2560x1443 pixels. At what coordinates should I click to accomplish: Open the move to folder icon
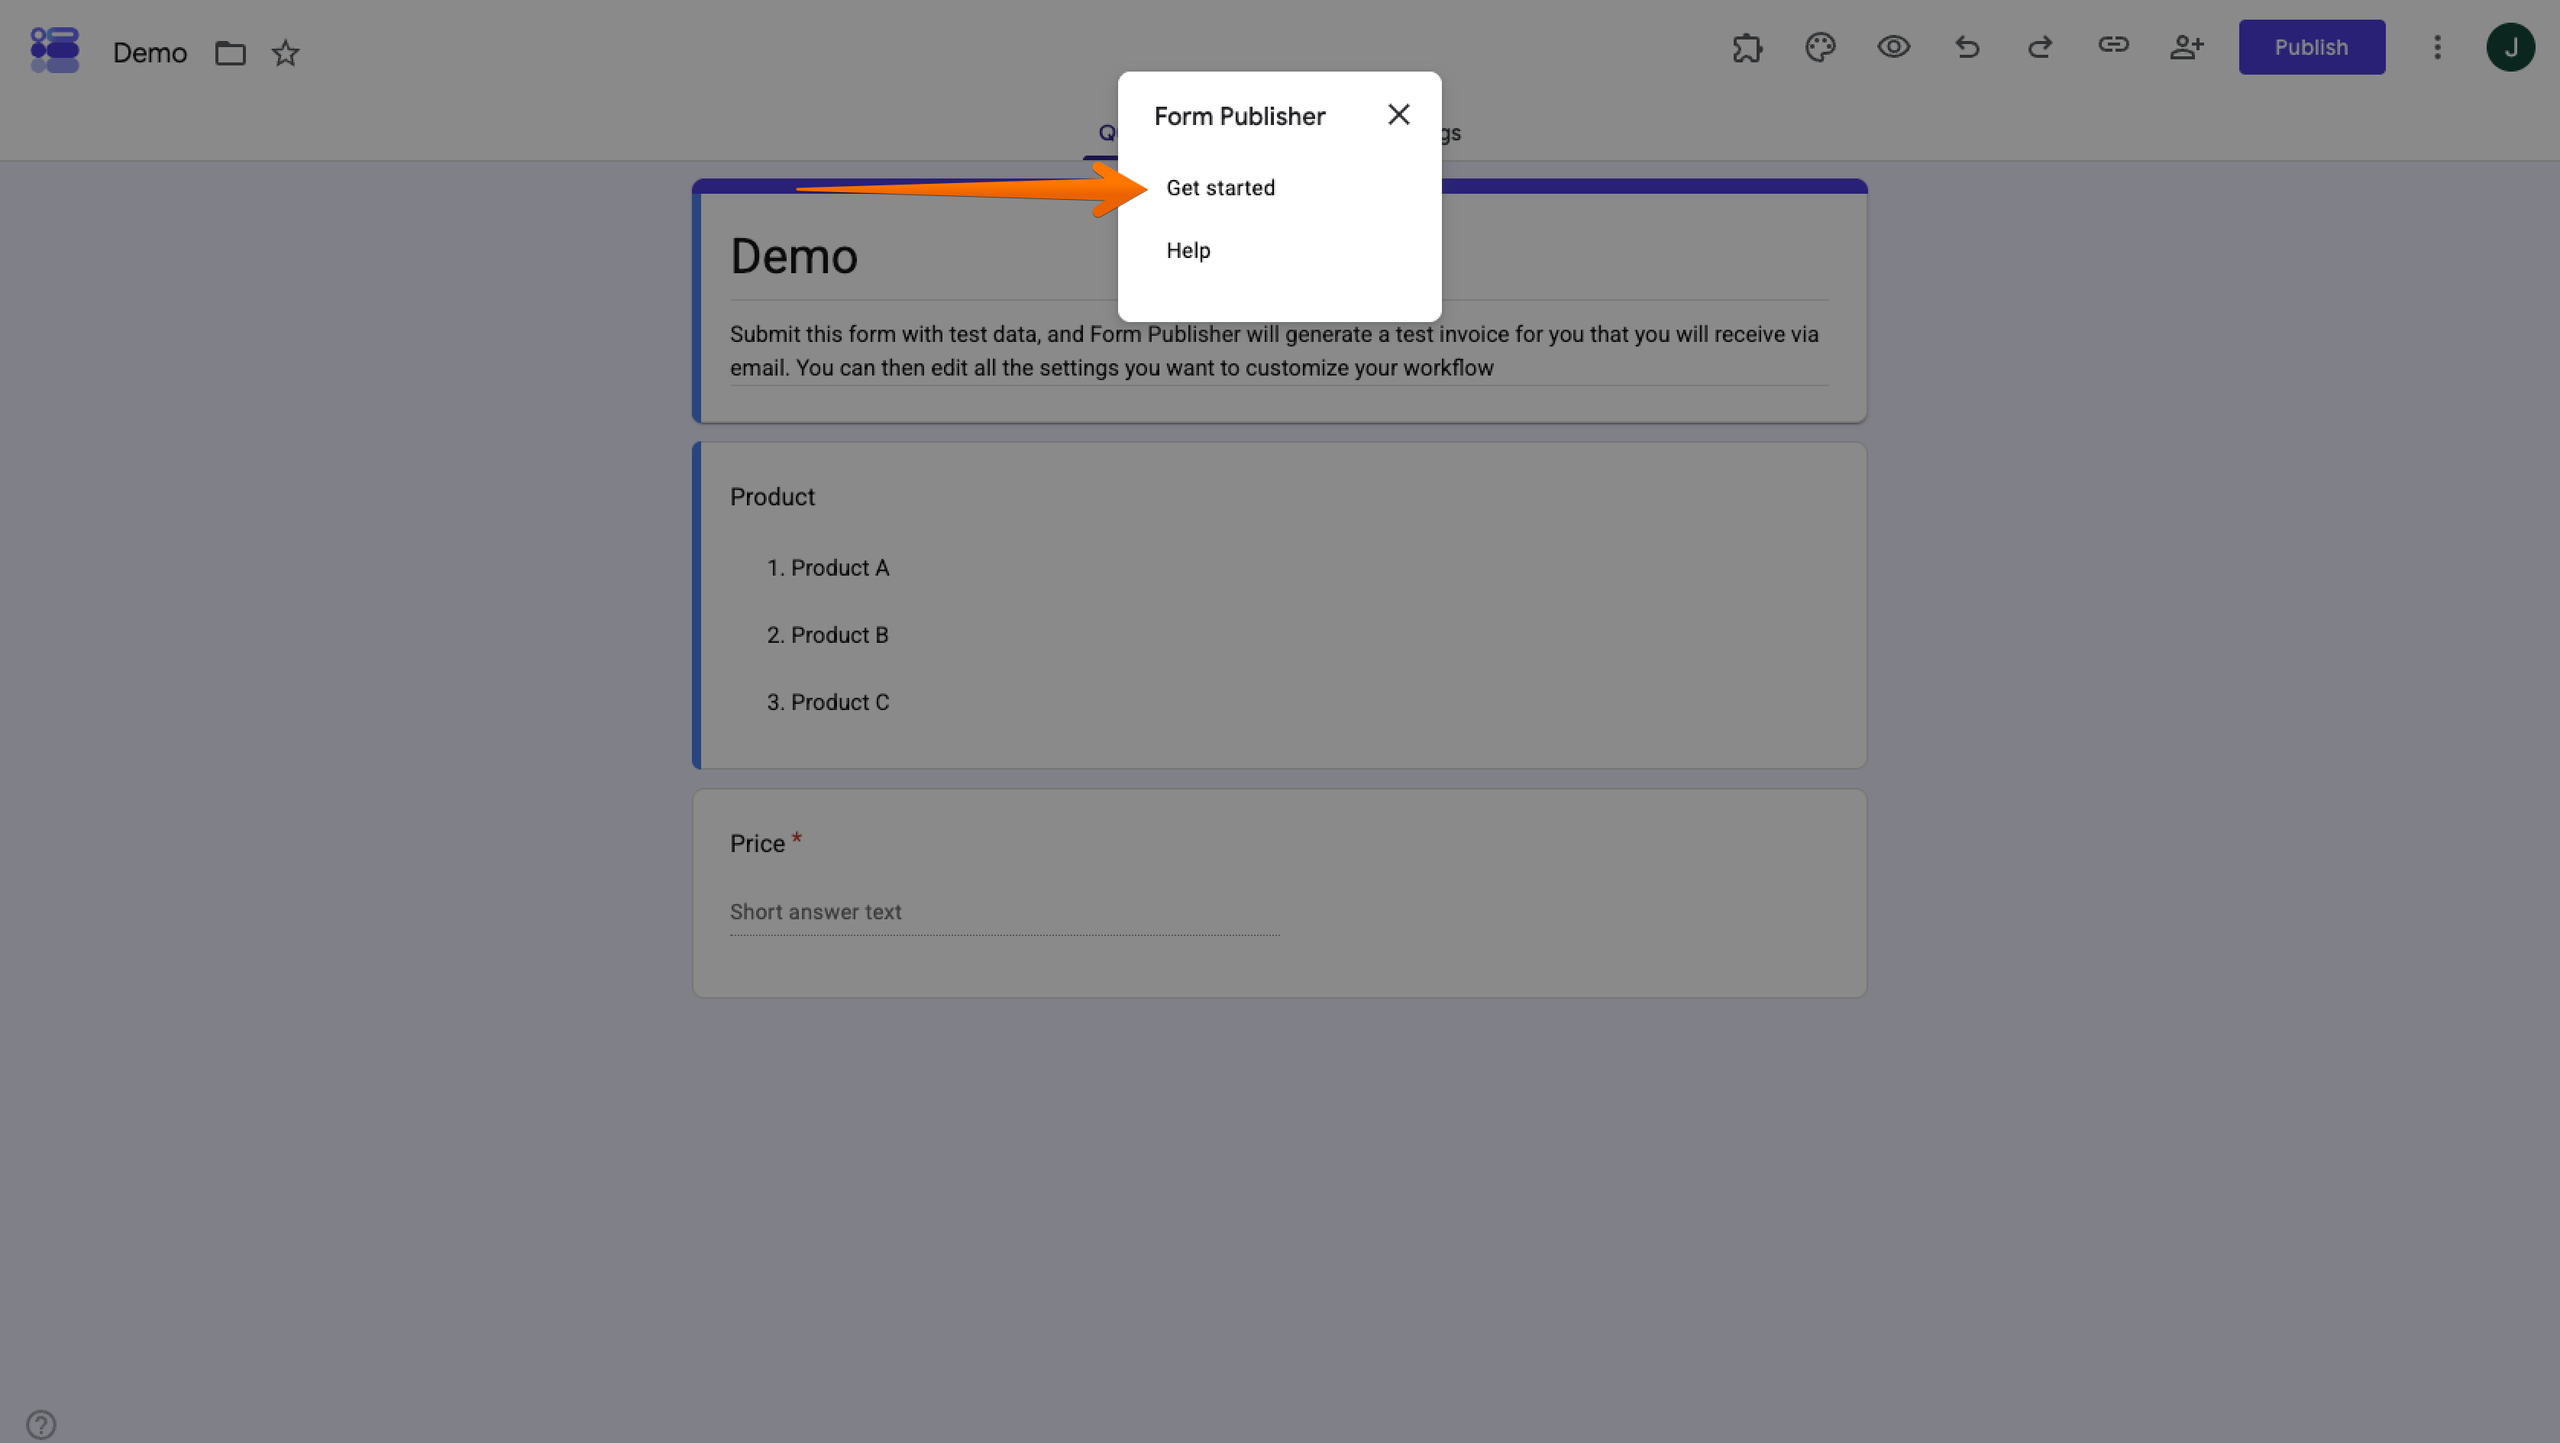(230, 53)
